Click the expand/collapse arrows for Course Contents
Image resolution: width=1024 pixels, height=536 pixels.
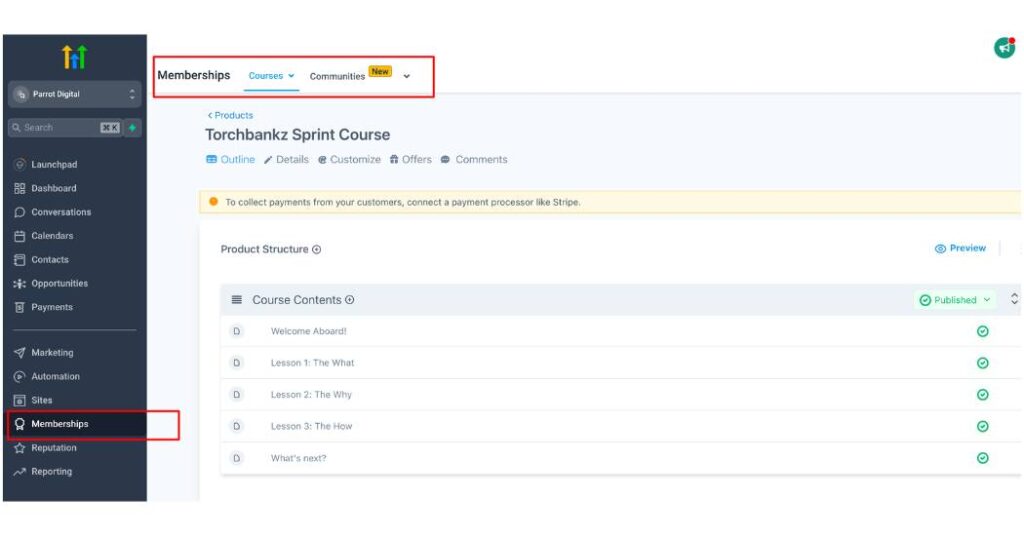1014,299
